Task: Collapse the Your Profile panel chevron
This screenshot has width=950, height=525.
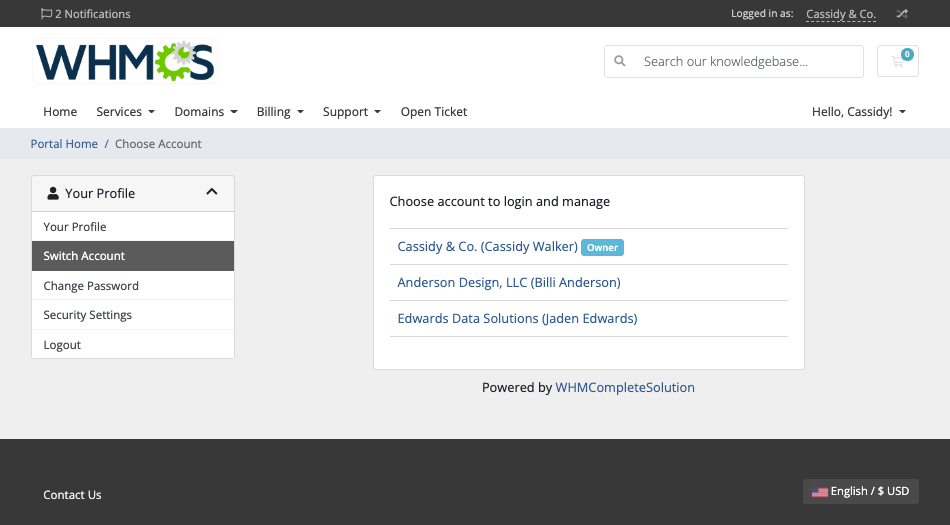Action: [x=211, y=192]
